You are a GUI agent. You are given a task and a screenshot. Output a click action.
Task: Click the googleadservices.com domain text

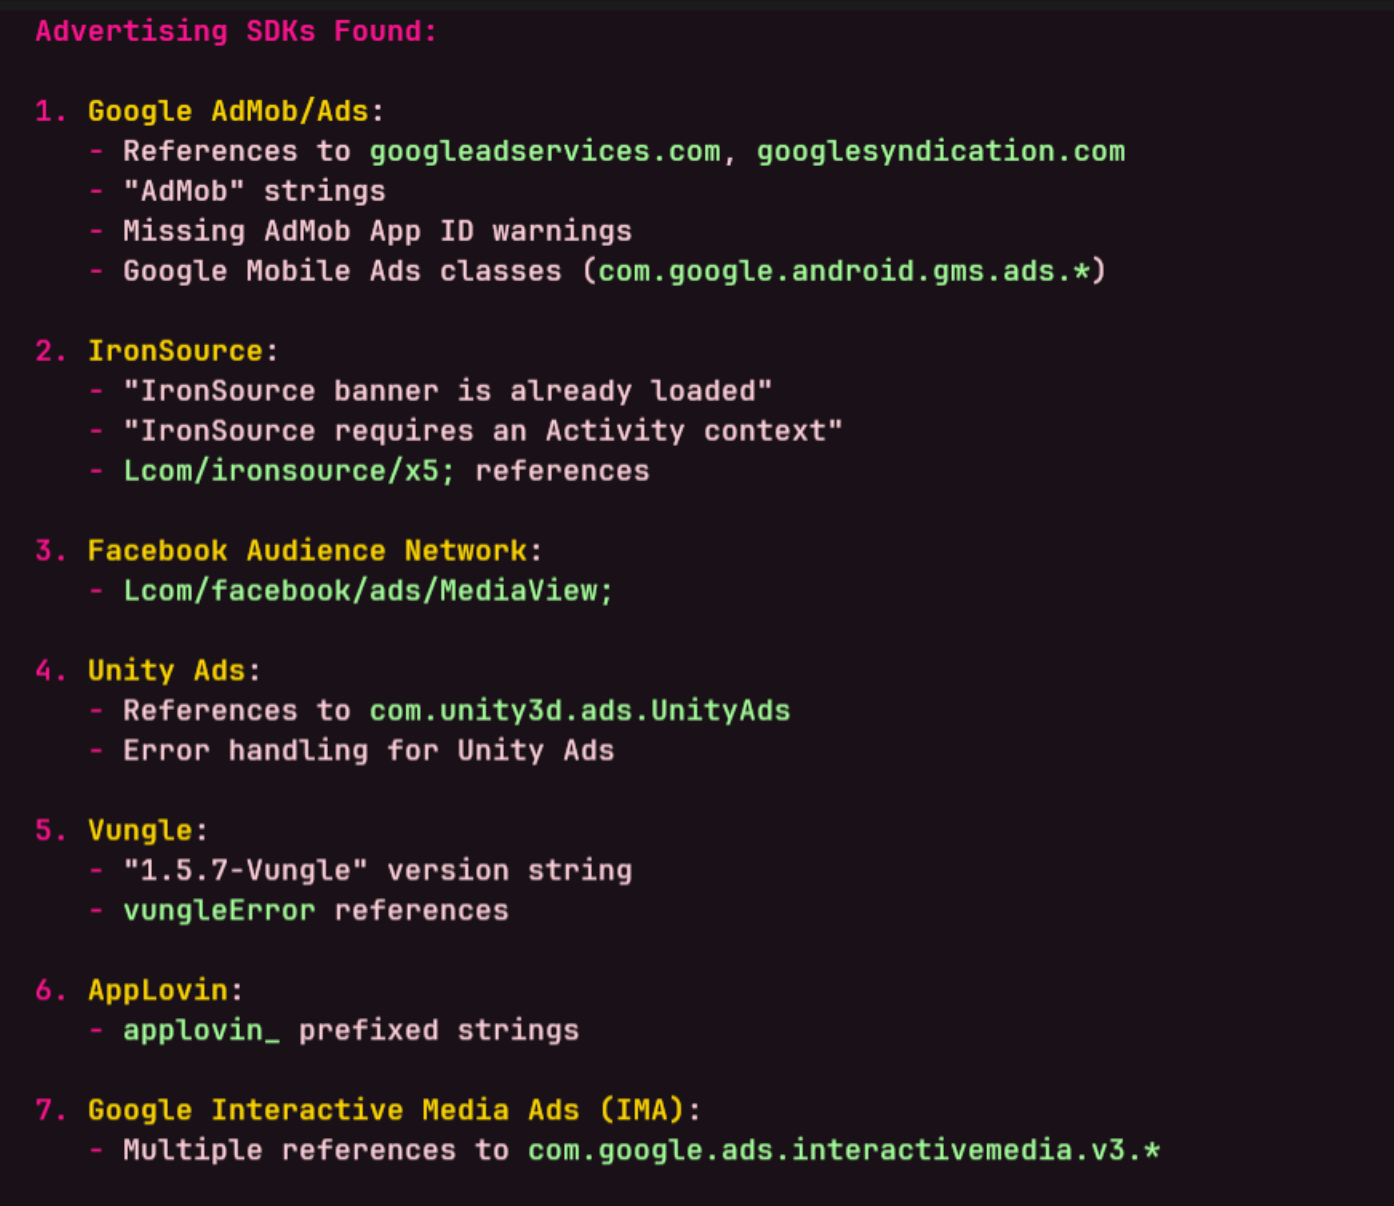[x=545, y=151]
